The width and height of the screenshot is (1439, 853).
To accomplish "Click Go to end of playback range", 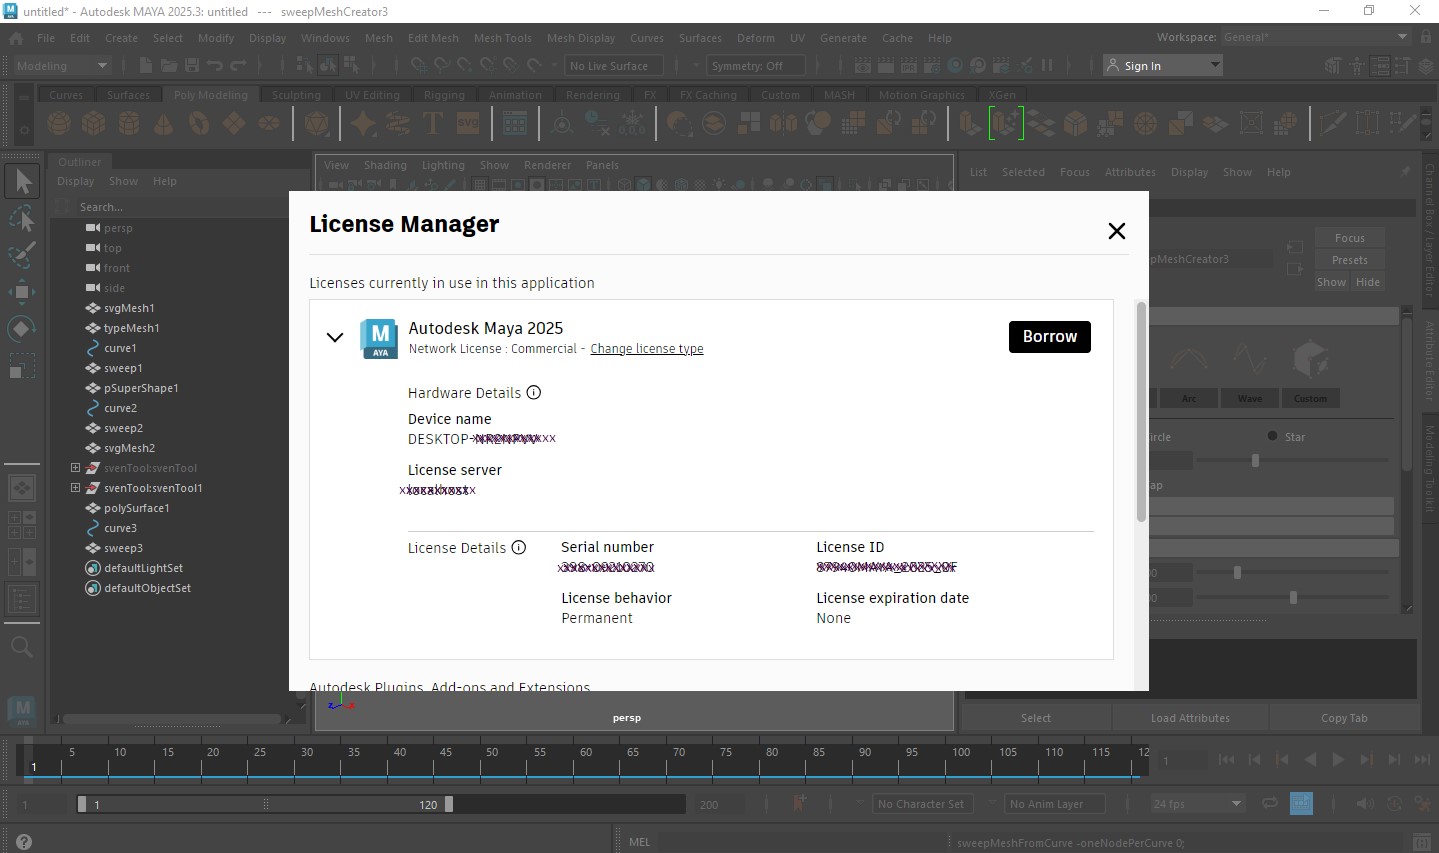I will 1422,760.
